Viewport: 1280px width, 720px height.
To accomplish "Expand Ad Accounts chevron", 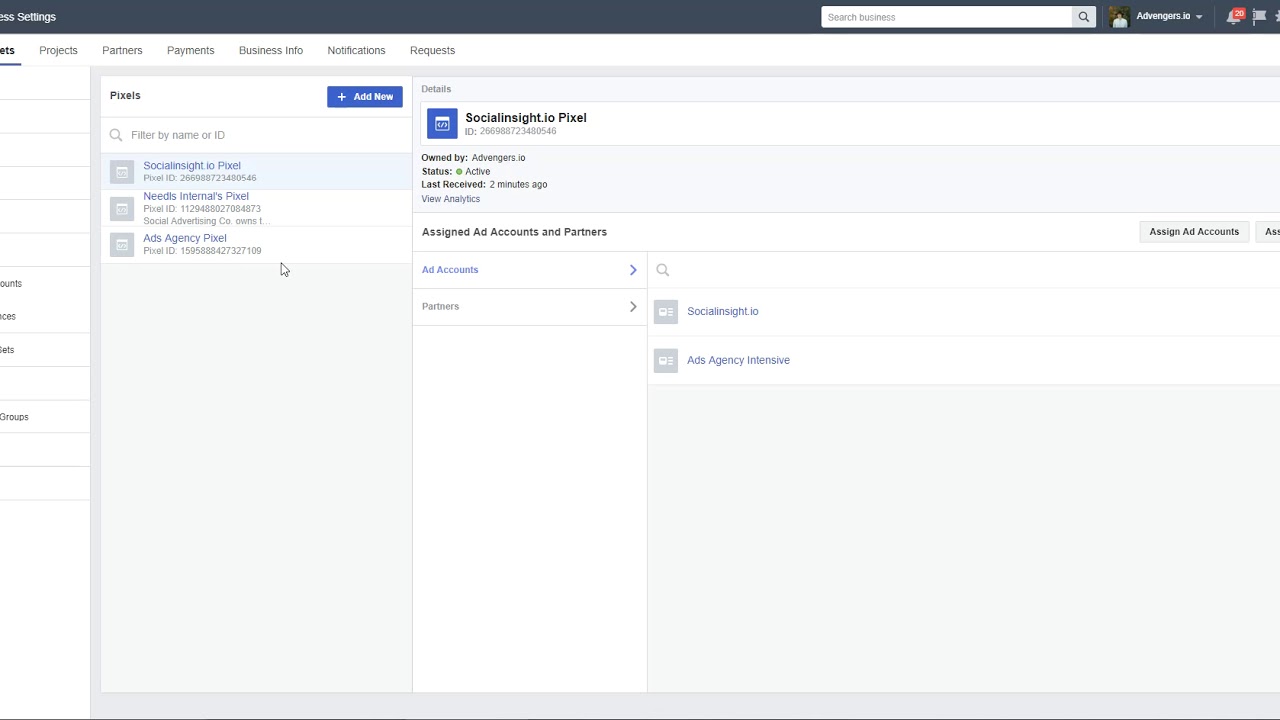I will pos(633,270).
